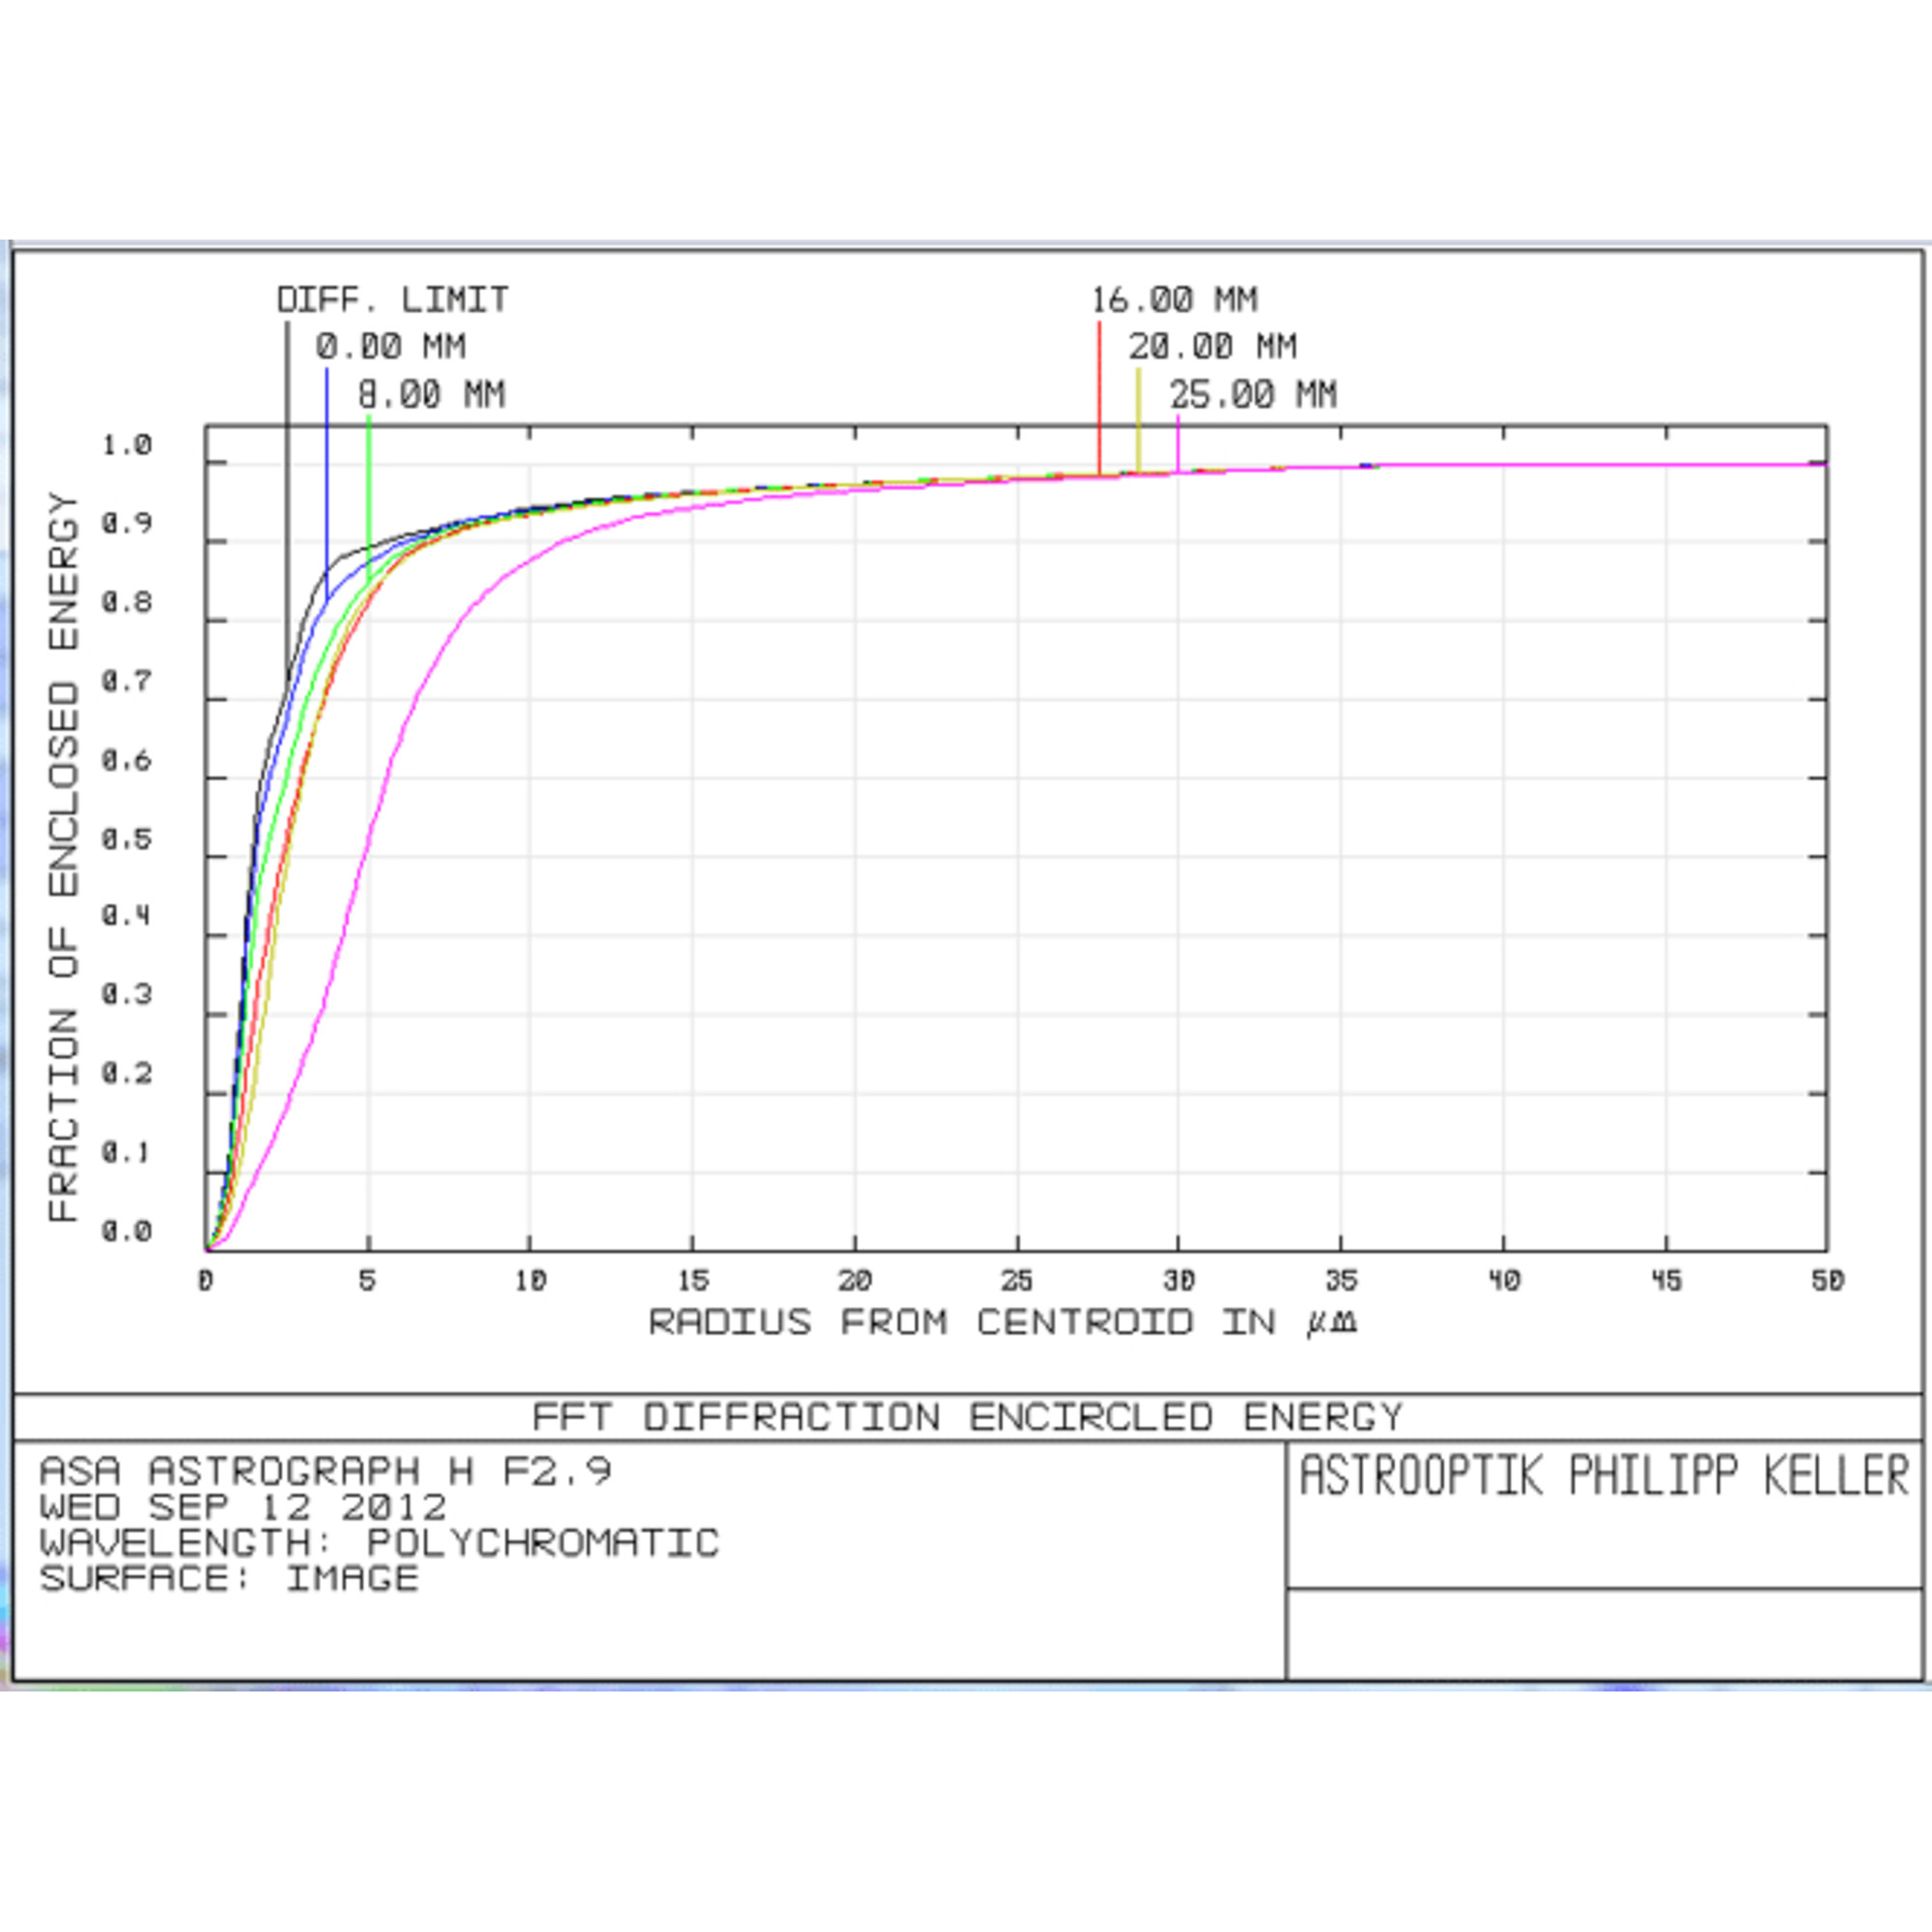Screen dimensions: 1932x1932
Task: Click the x-axis tick label 25
Action: click(x=1017, y=1281)
